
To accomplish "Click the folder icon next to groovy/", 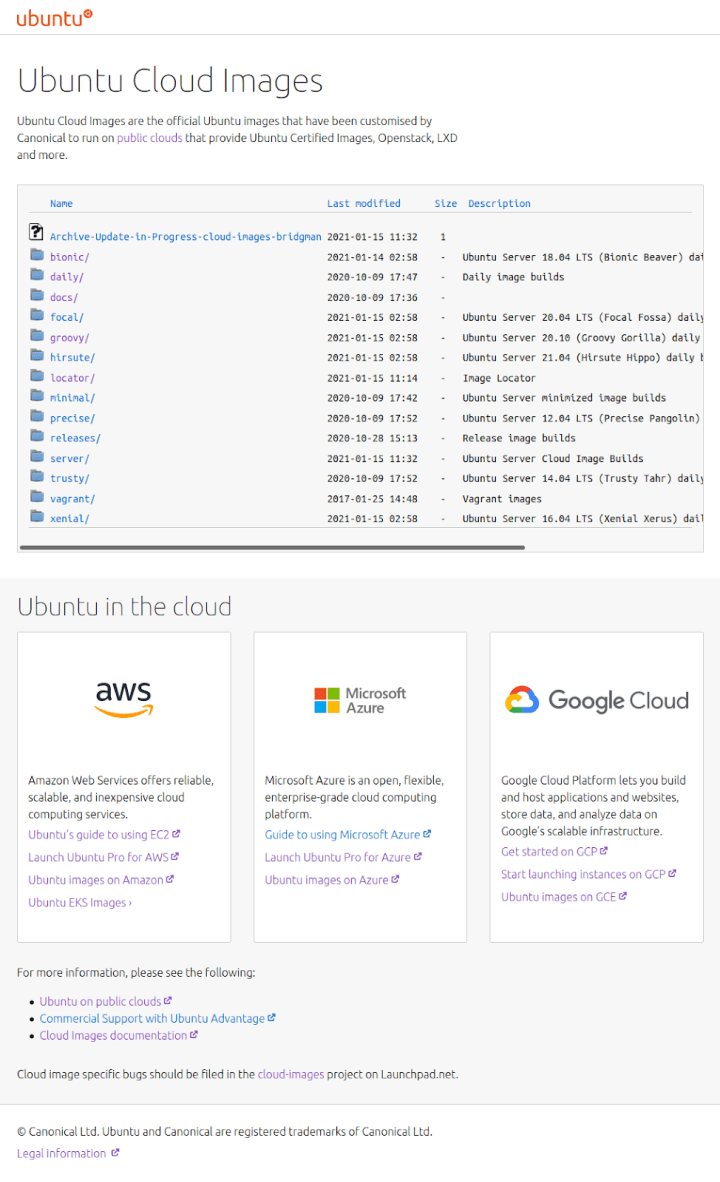I will pos(37,335).
